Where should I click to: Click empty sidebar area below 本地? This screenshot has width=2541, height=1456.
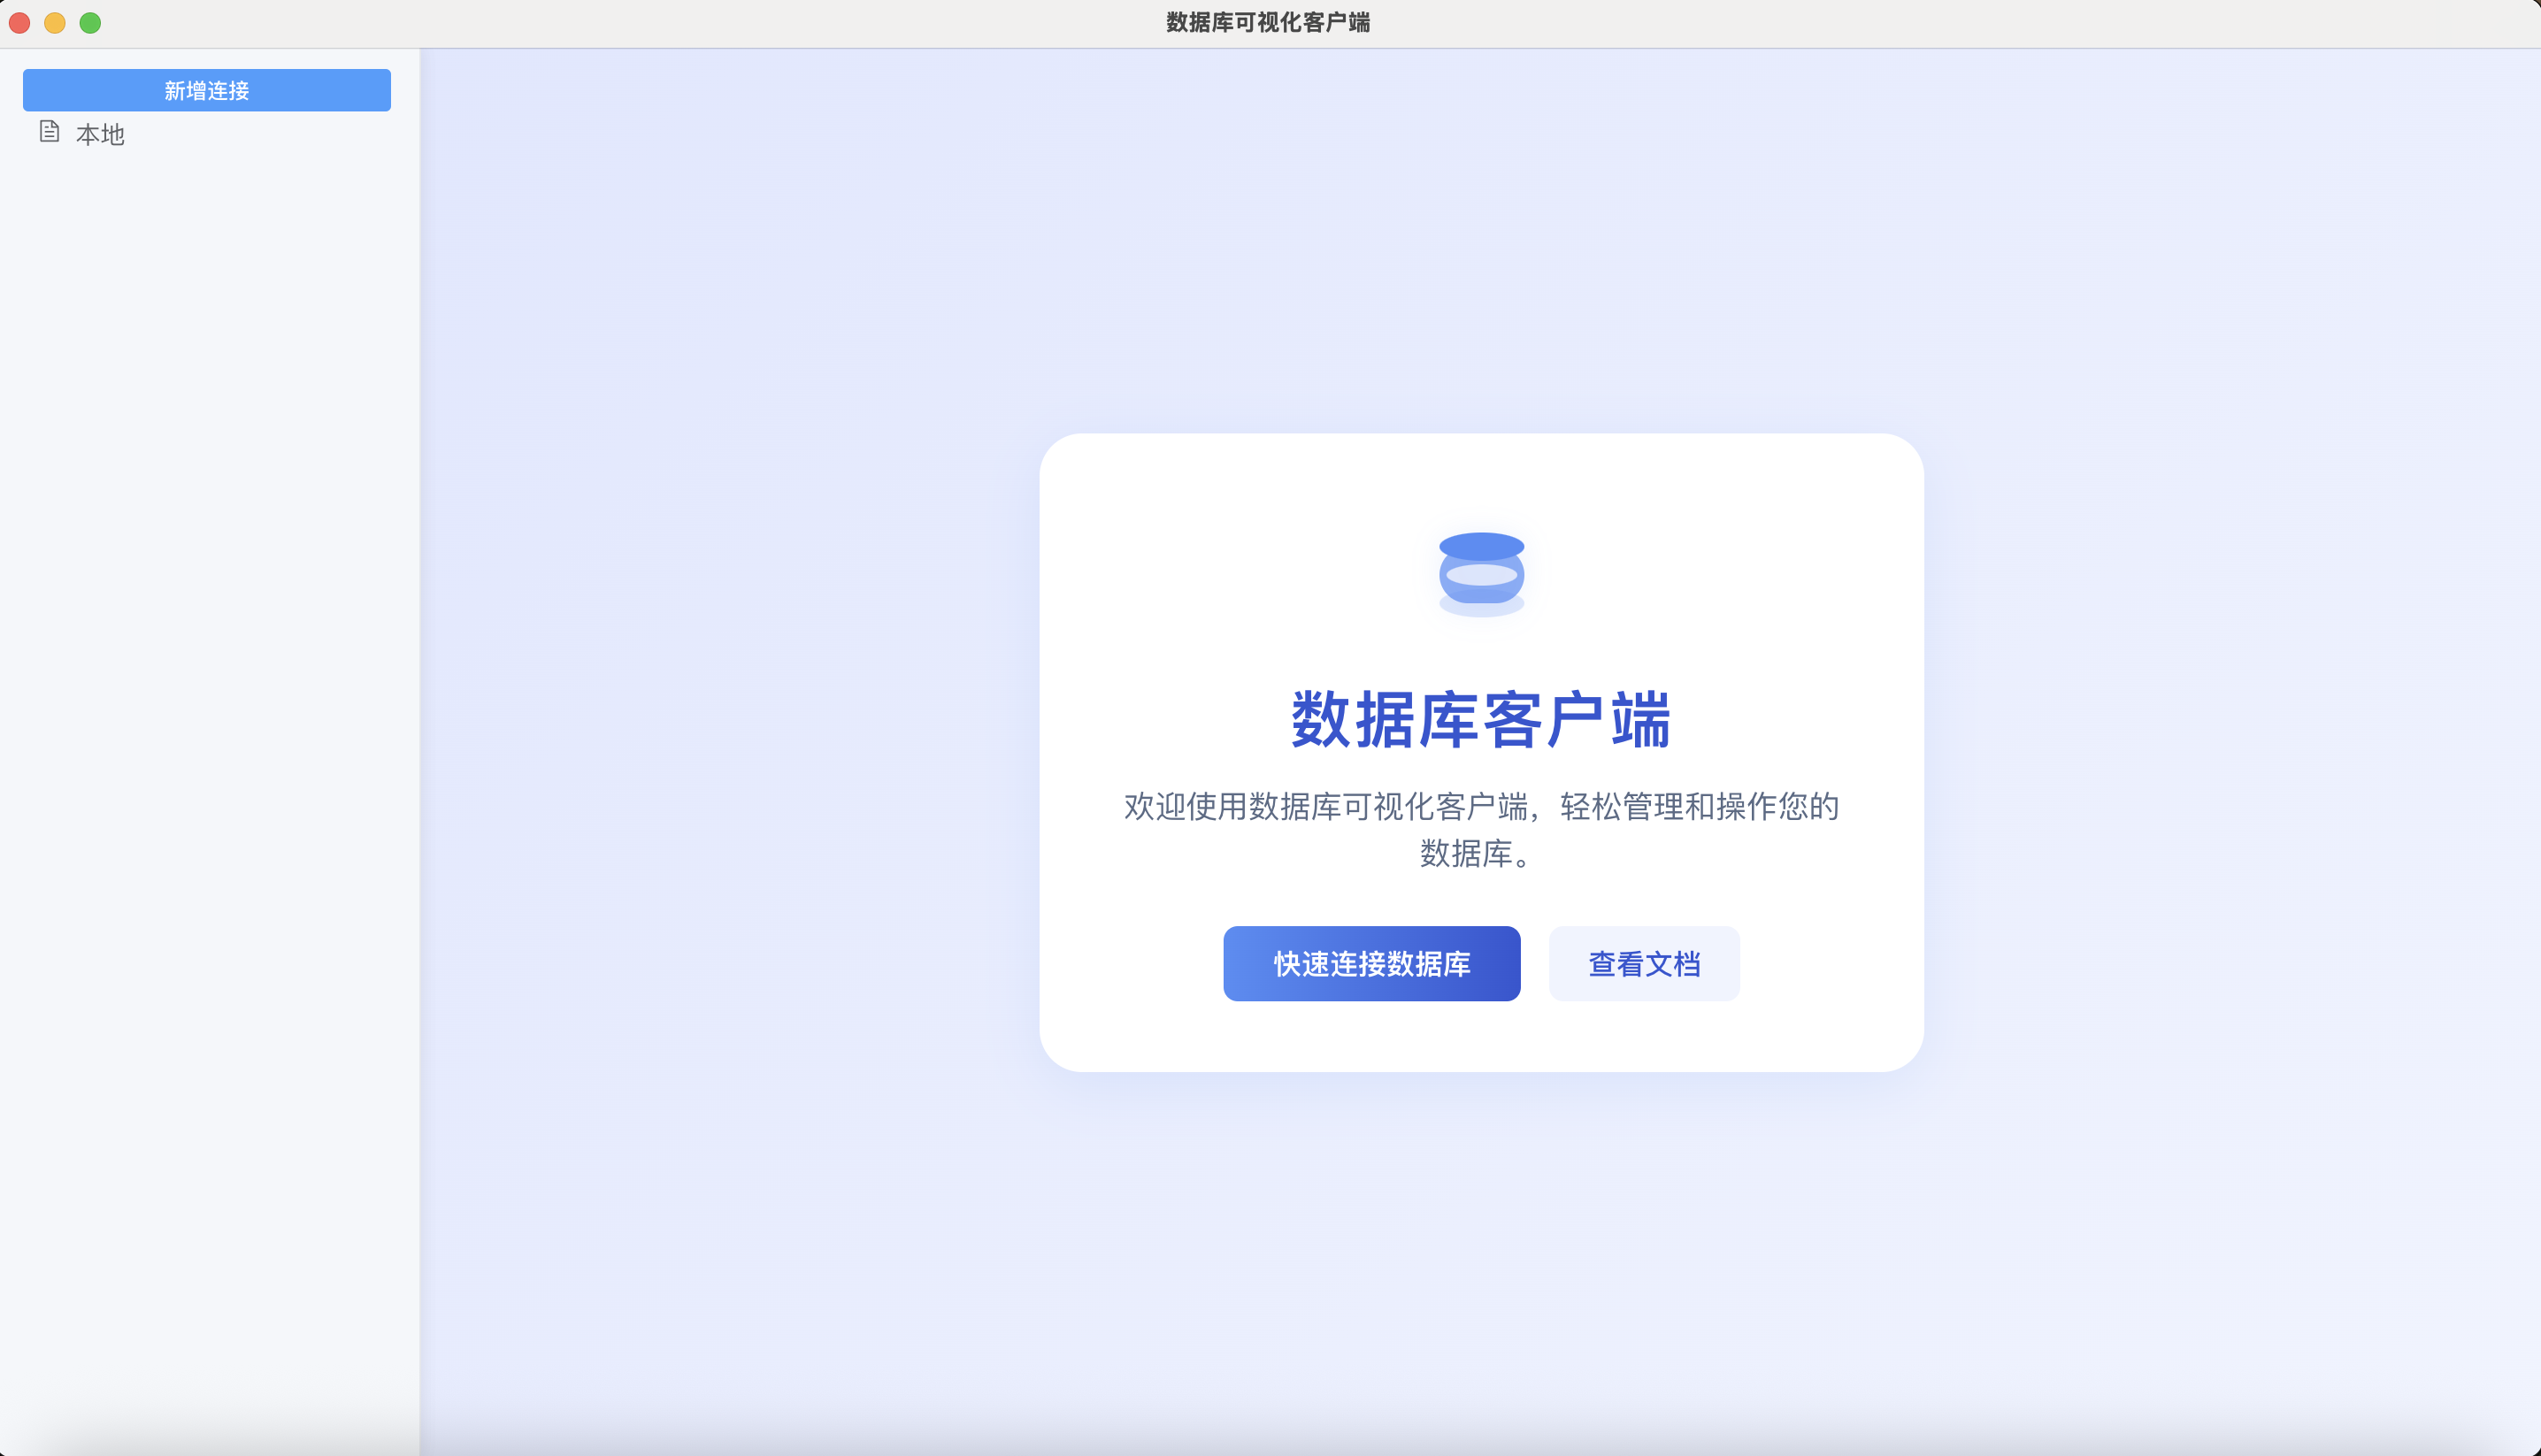pos(208,700)
